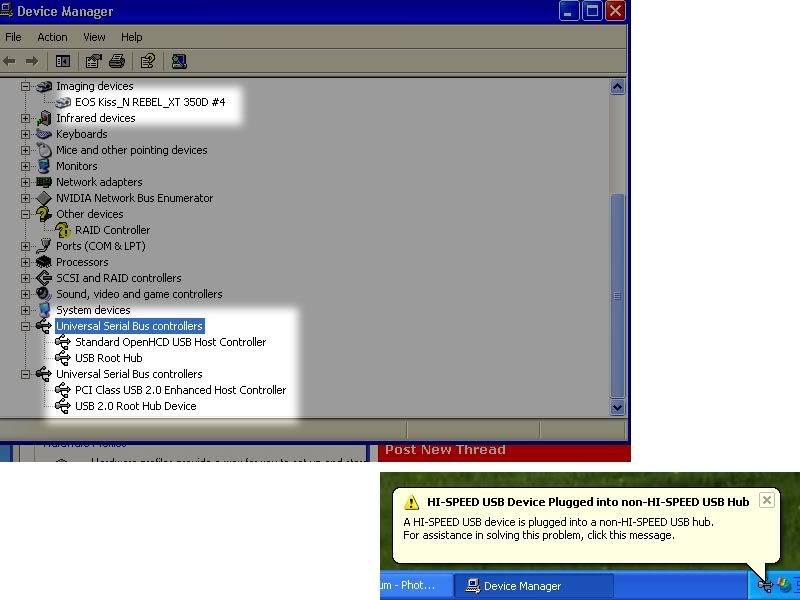Image resolution: width=800 pixels, height=600 pixels.
Task: Expand the SCSI and RAID controllers branch
Action: [x=25, y=278]
